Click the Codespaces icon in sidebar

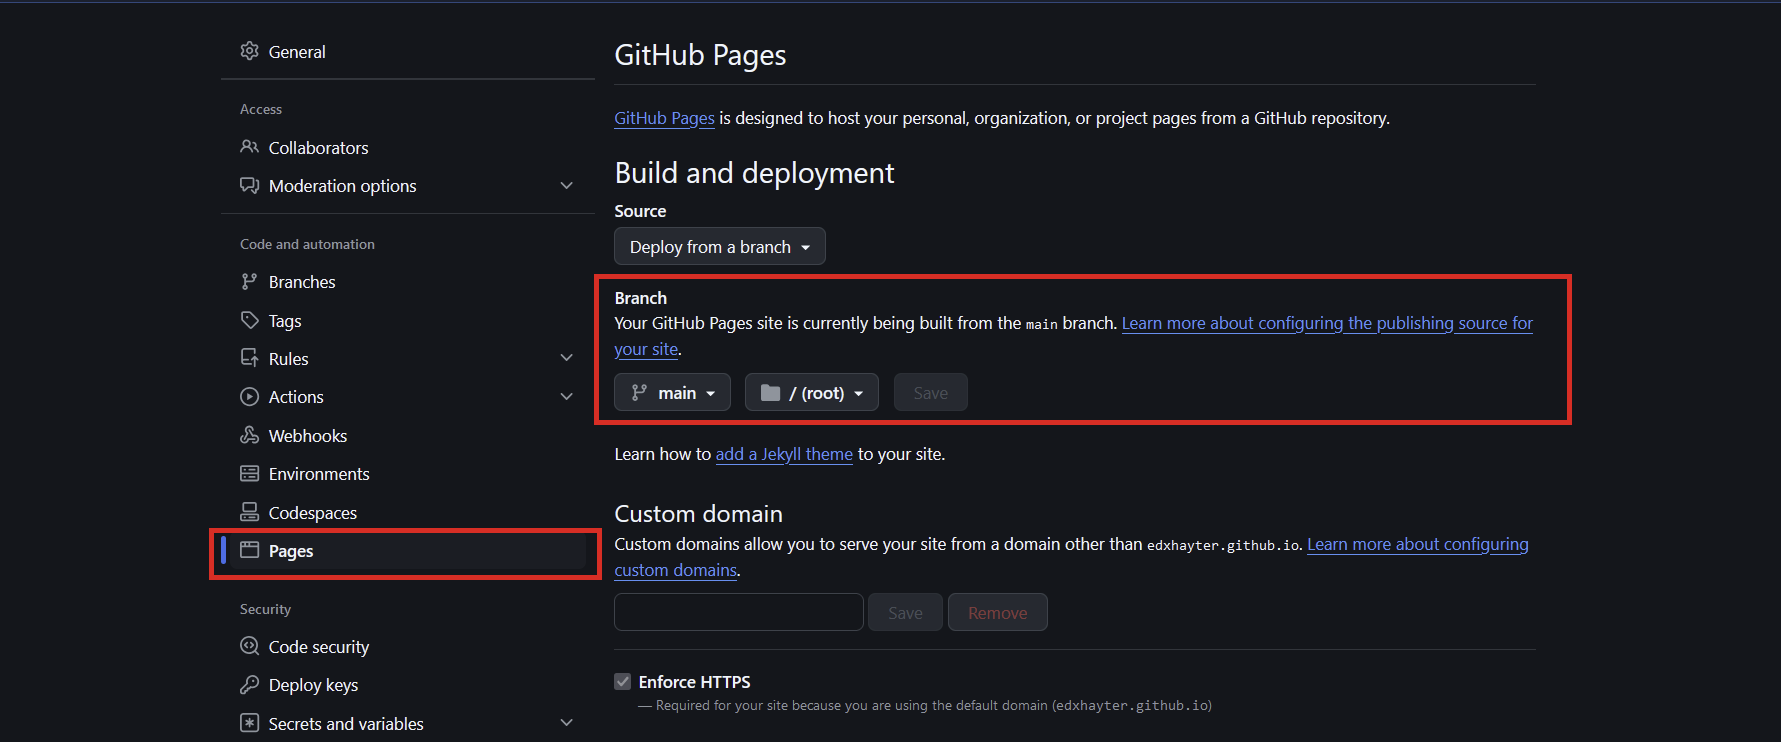tap(249, 512)
